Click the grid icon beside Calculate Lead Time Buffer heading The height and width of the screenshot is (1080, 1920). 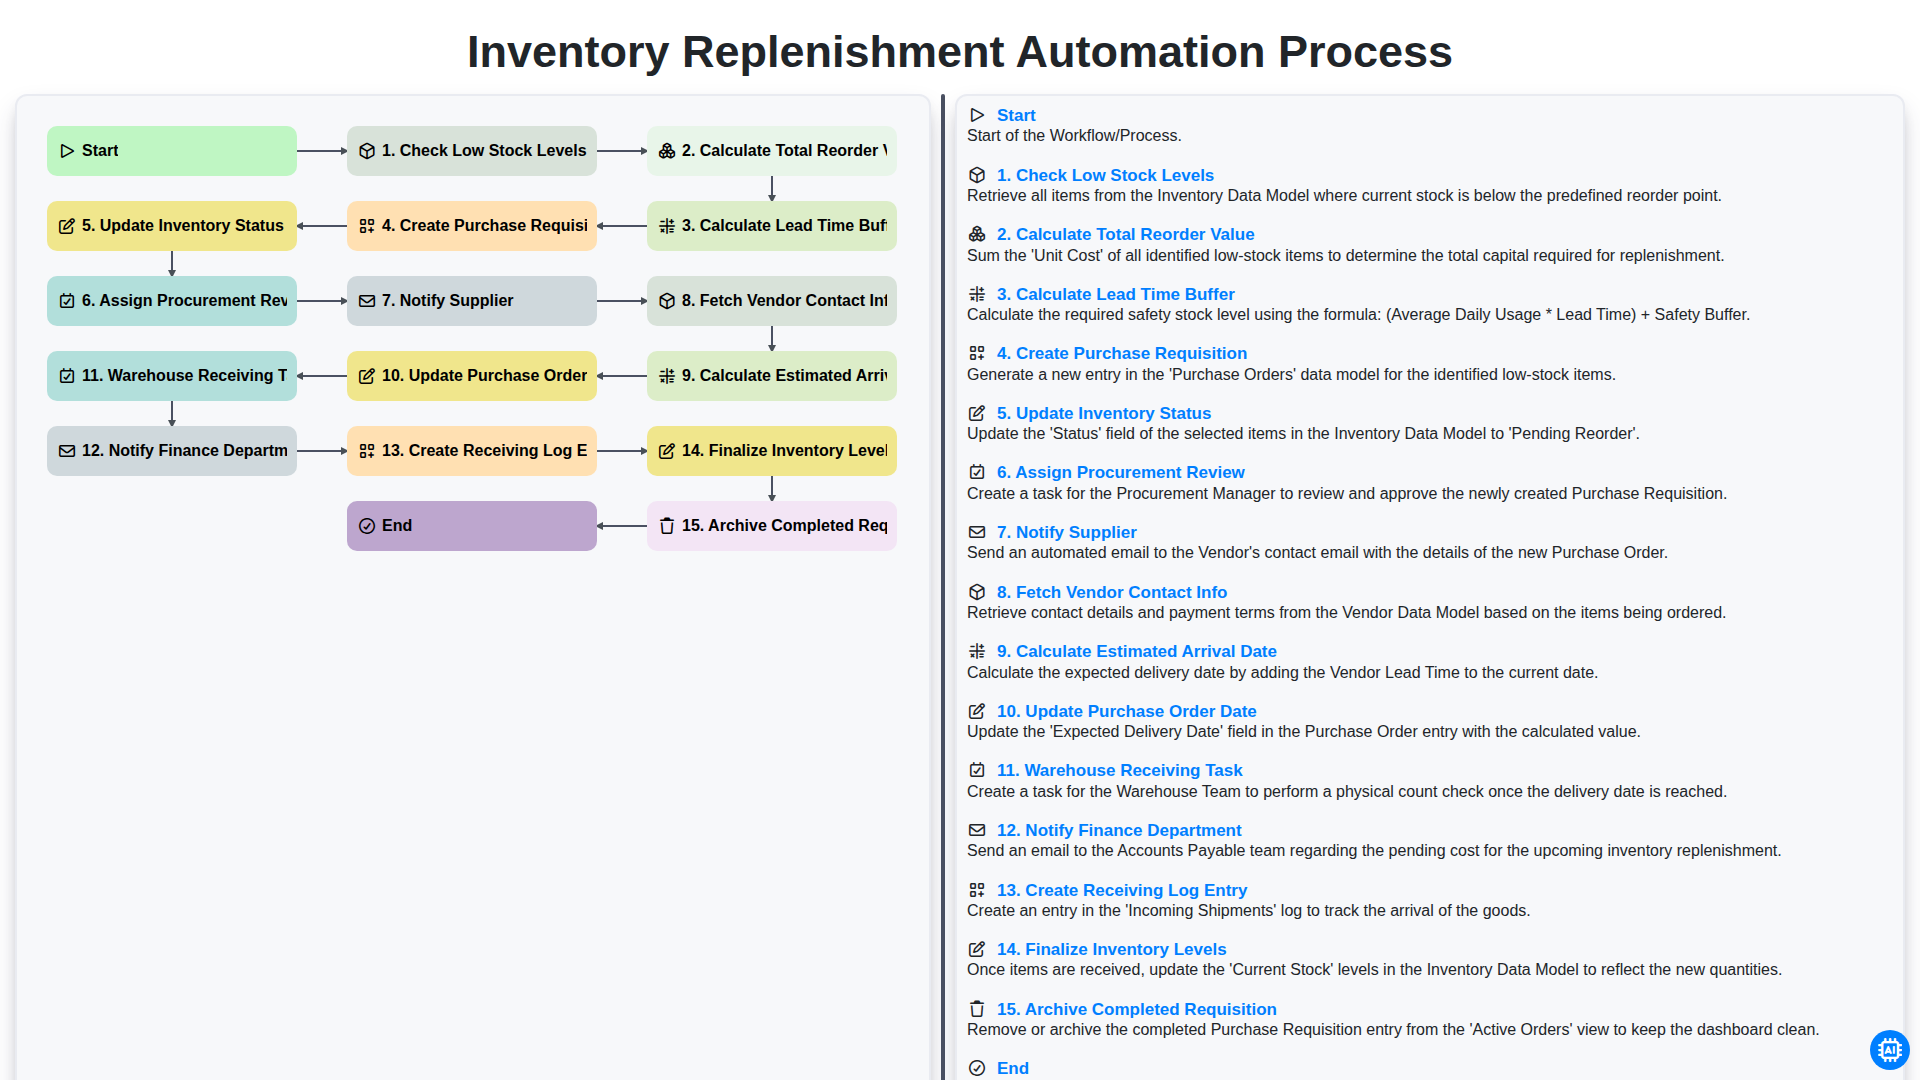coord(977,294)
